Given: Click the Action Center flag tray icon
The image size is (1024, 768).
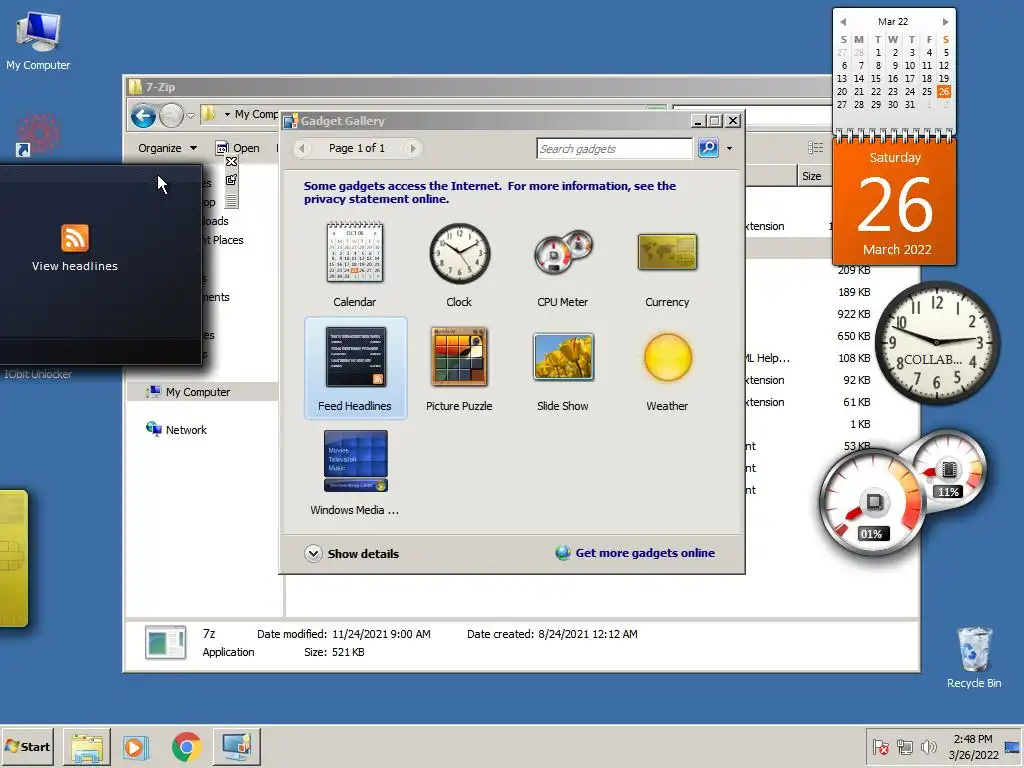Looking at the screenshot, I should coord(880,747).
